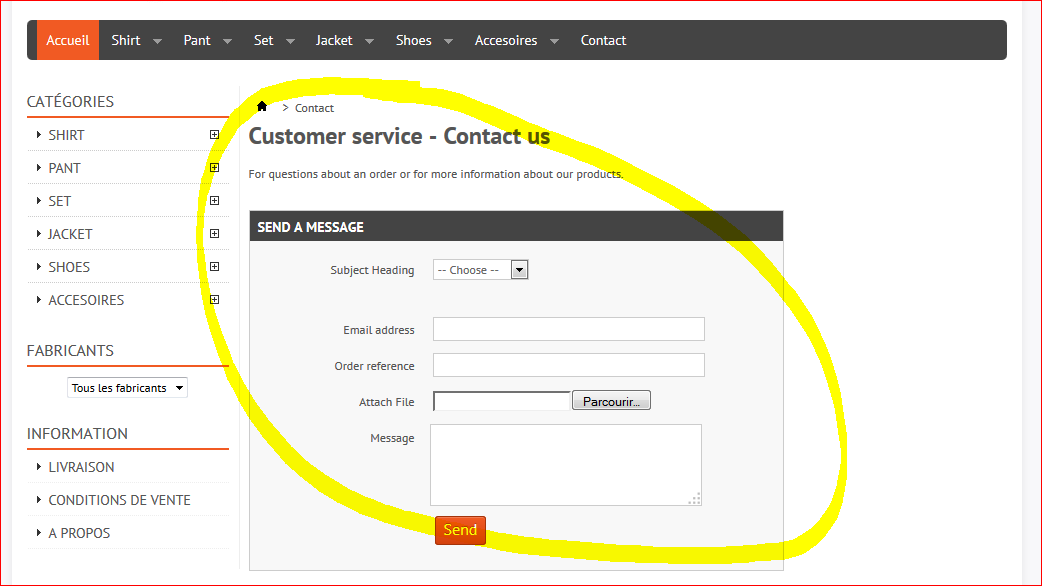Image resolution: width=1042 pixels, height=586 pixels.
Task: Click the Customer service - Contact us title
Action: [x=399, y=136]
